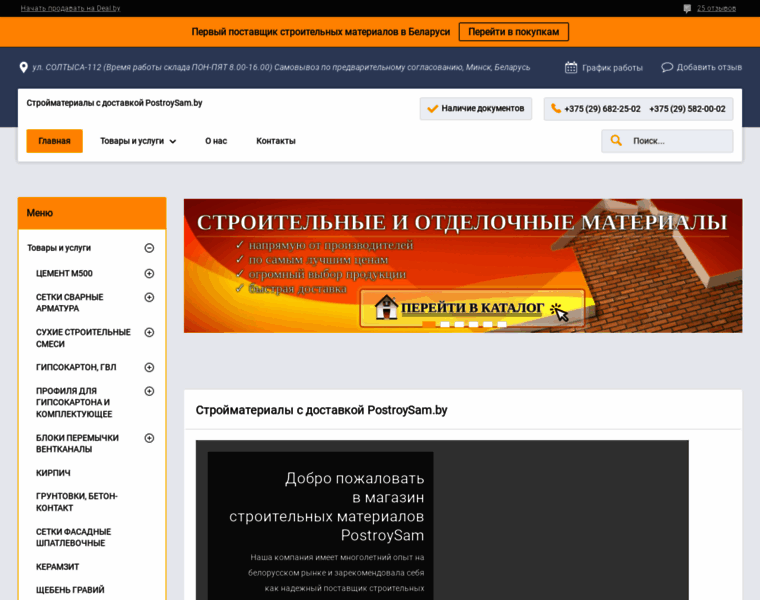Expand ПРОФИЛЯ ДЛЯ ГИПСОКАРТОНА category
Viewport: 760px width, 600px height.
point(149,391)
